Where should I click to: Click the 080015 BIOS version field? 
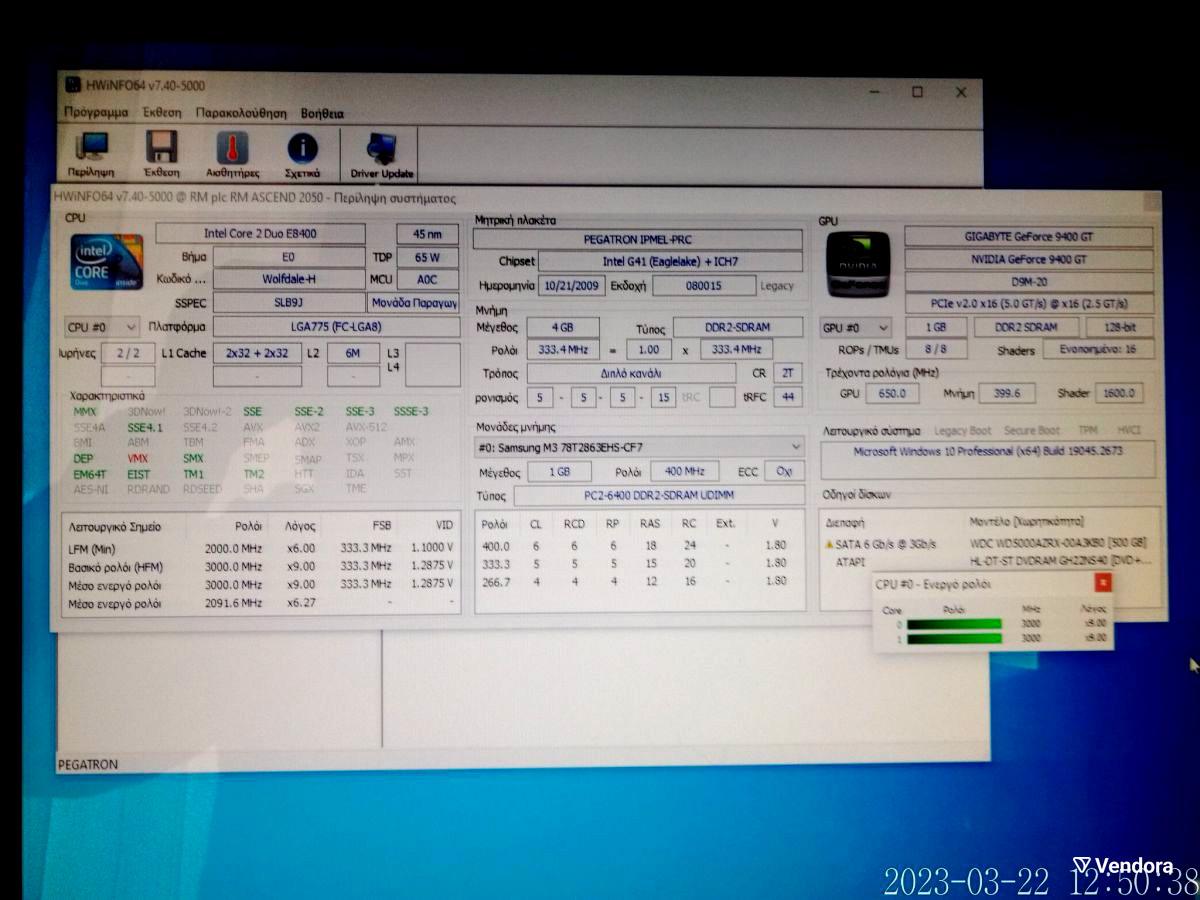click(704, 286)
